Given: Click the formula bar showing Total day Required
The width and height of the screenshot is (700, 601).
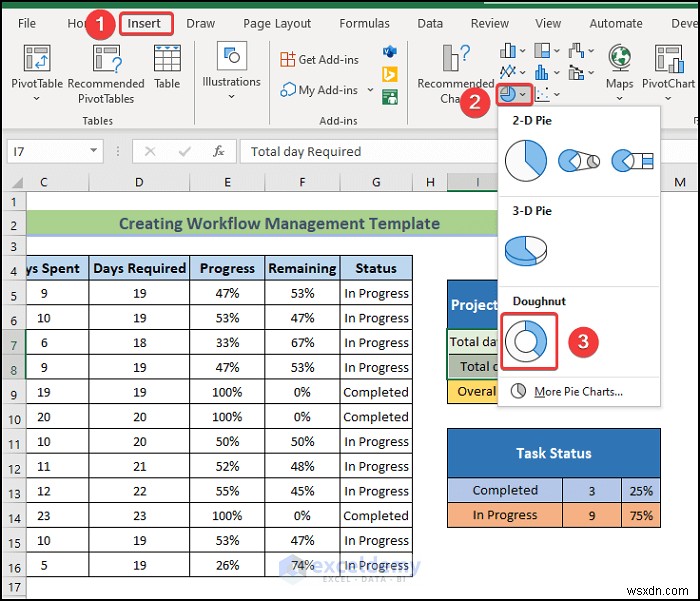Looking at the screenshot, I should [x=369, y=151].
